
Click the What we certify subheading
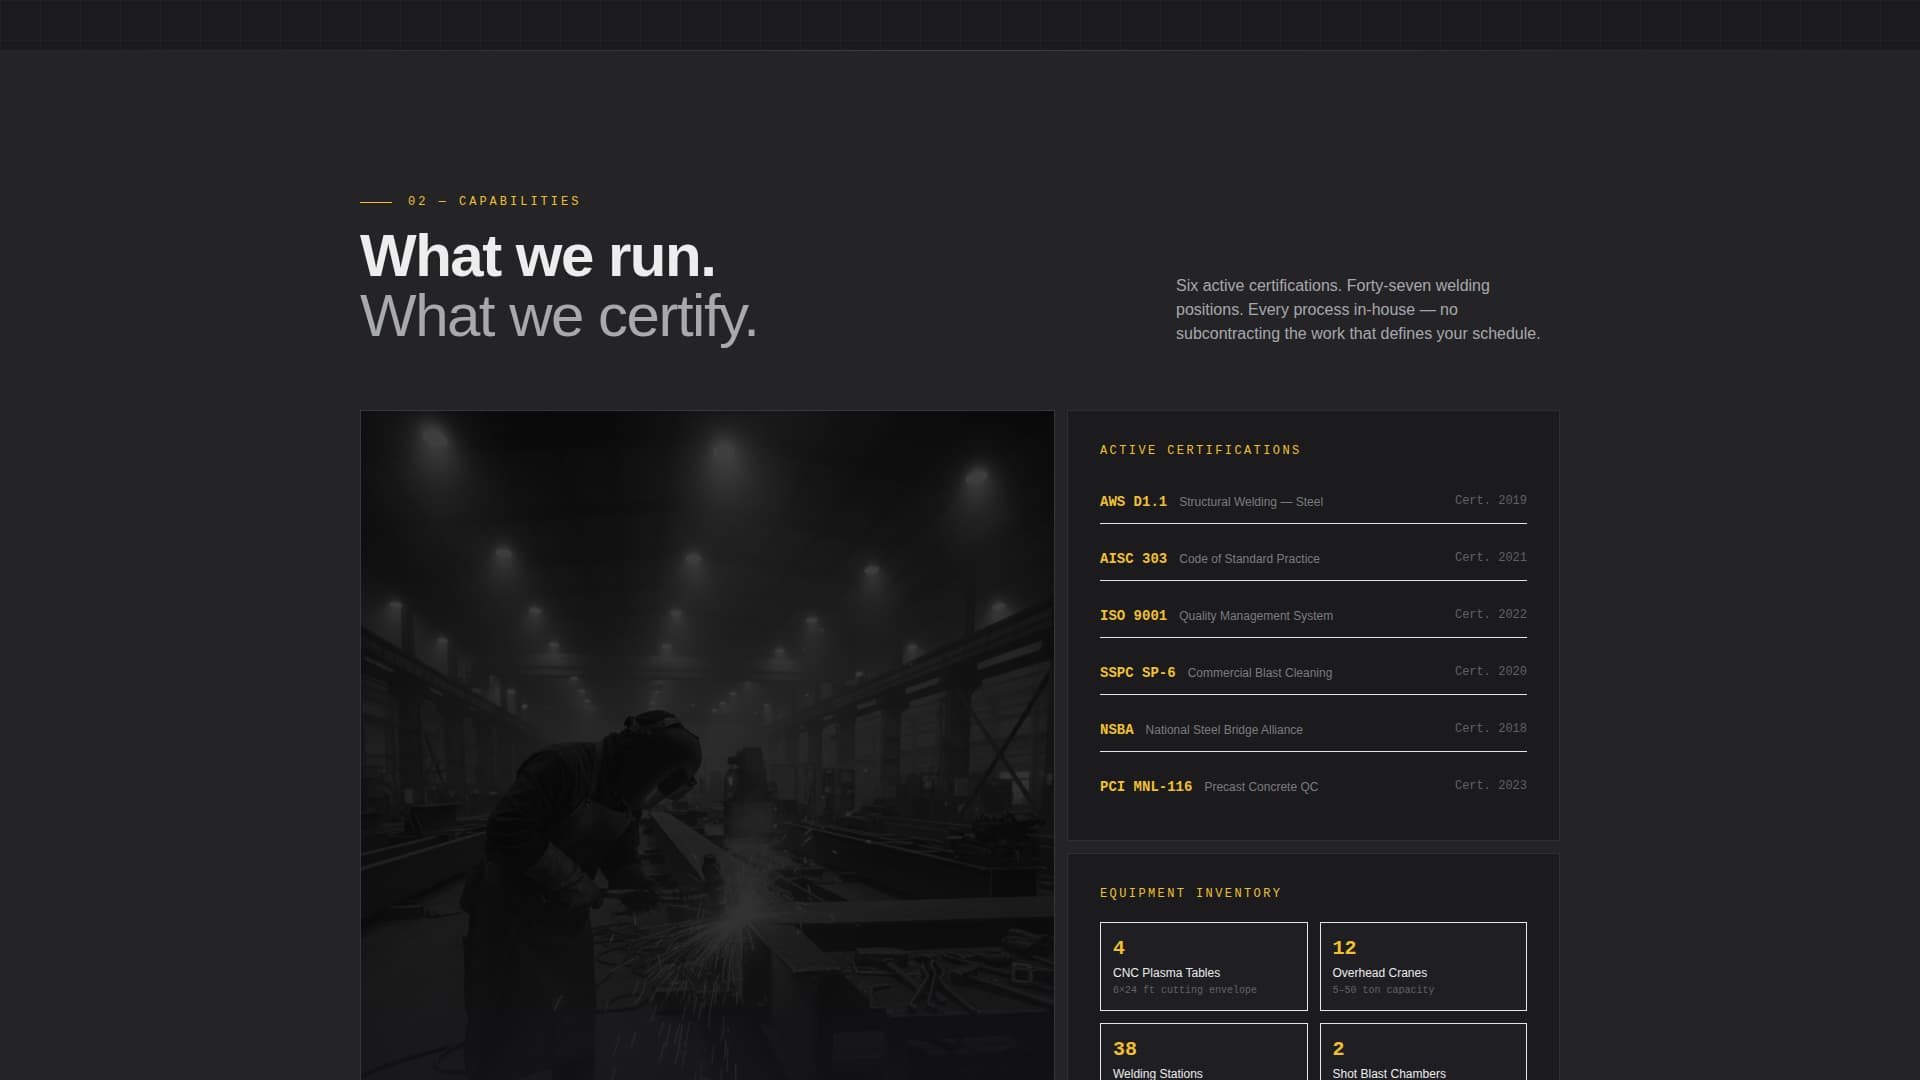[559, 318]
